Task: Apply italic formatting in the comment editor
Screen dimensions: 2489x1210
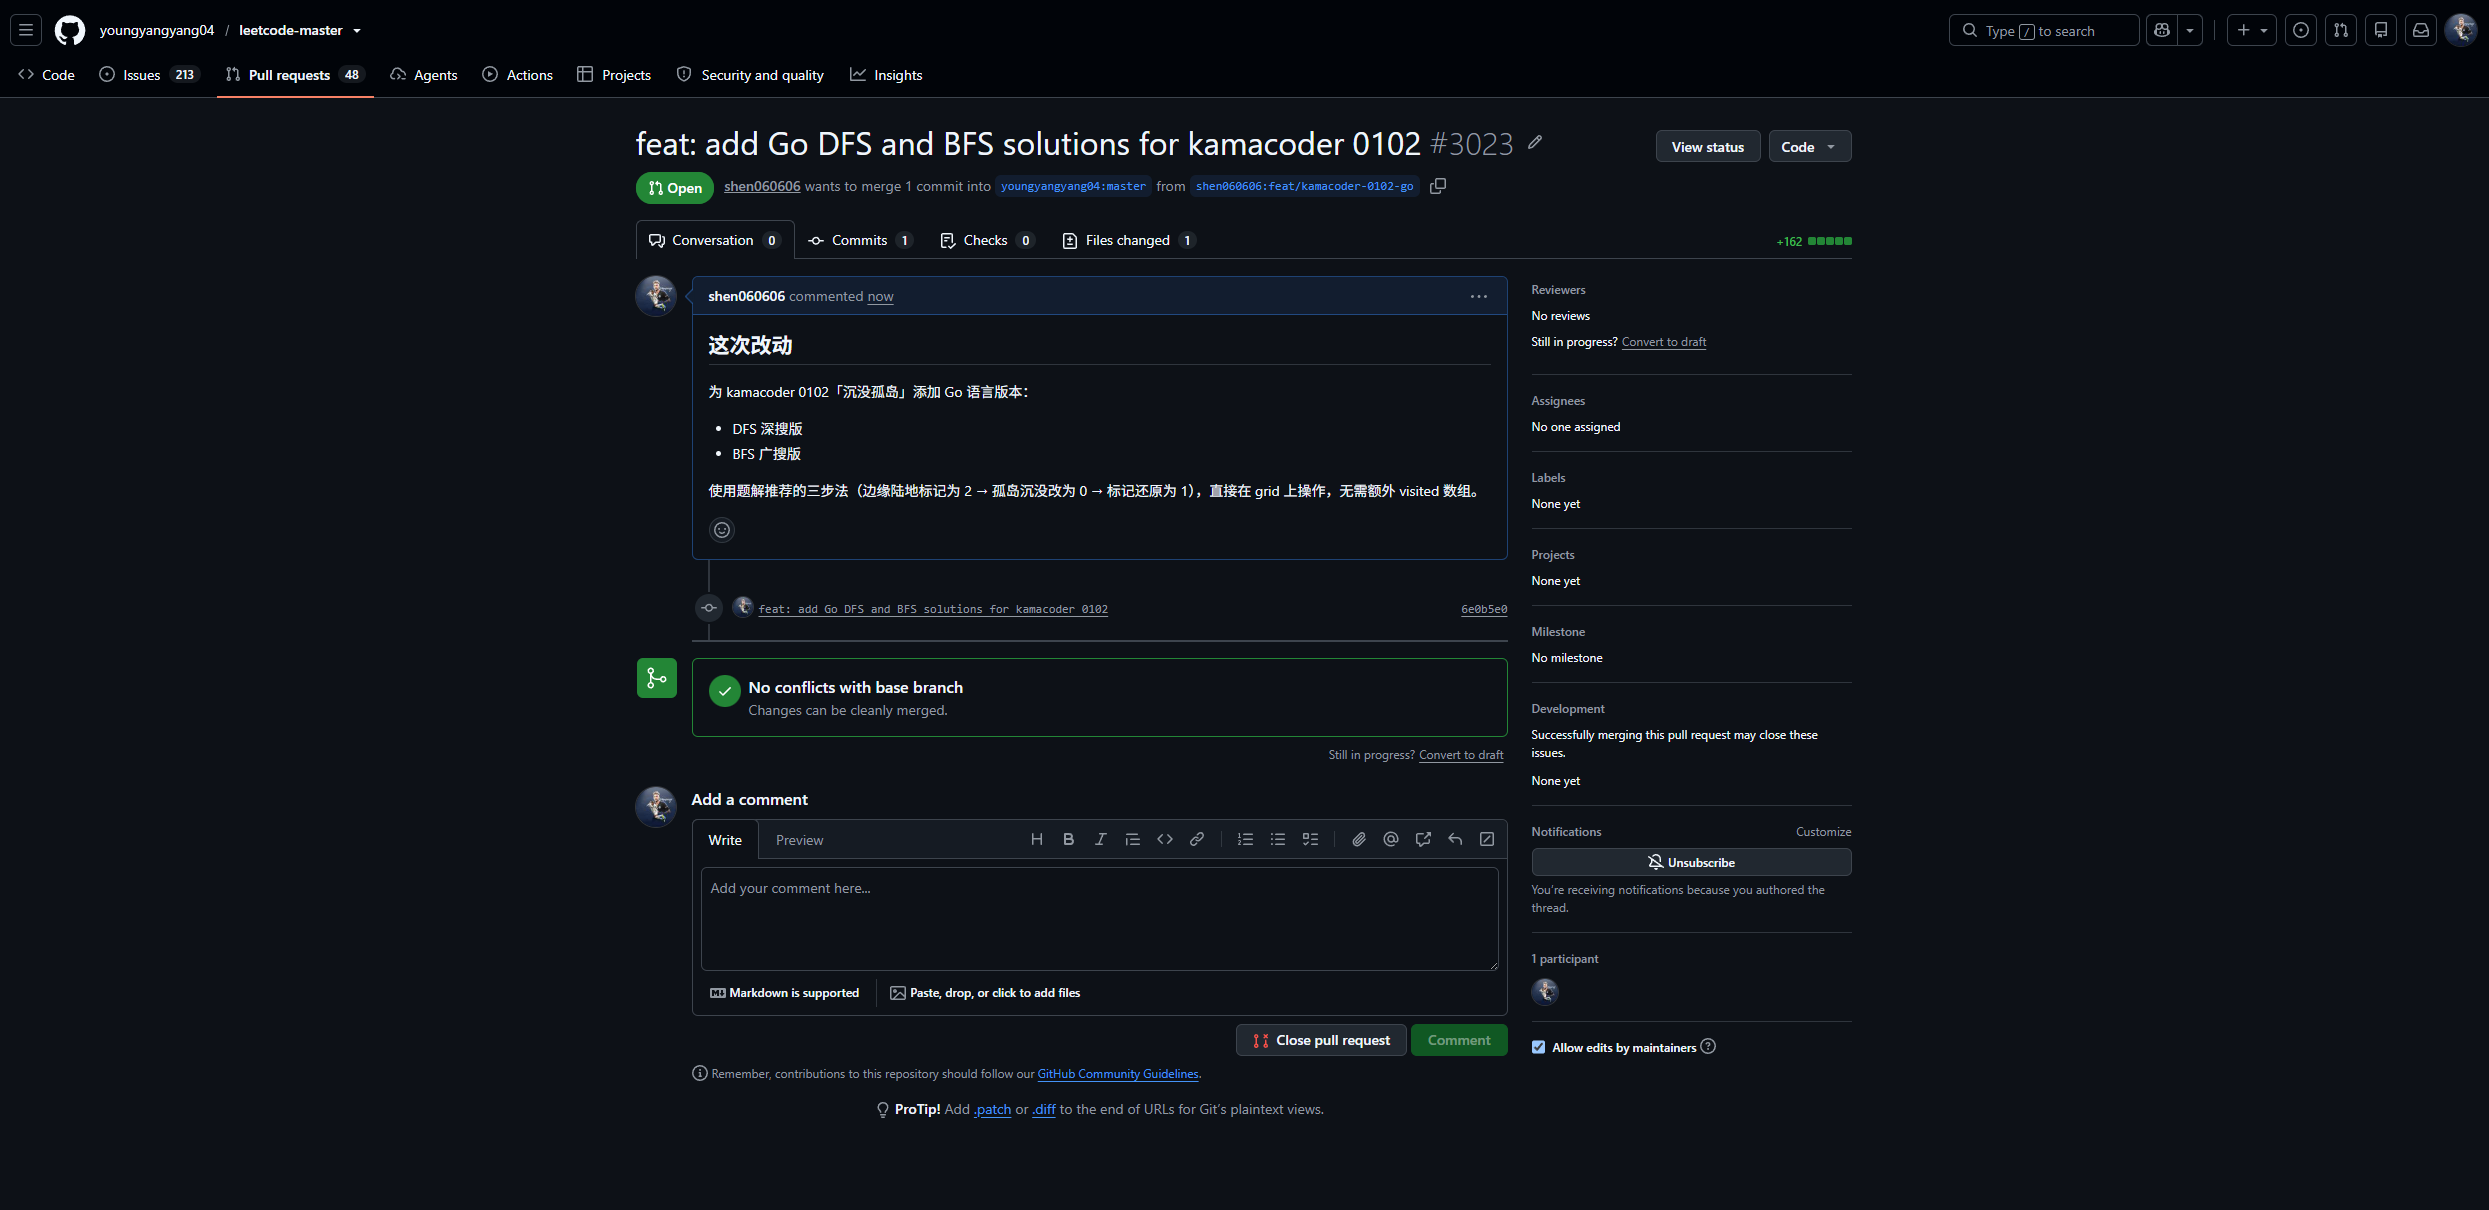Action: click(x=1101, y=839)
